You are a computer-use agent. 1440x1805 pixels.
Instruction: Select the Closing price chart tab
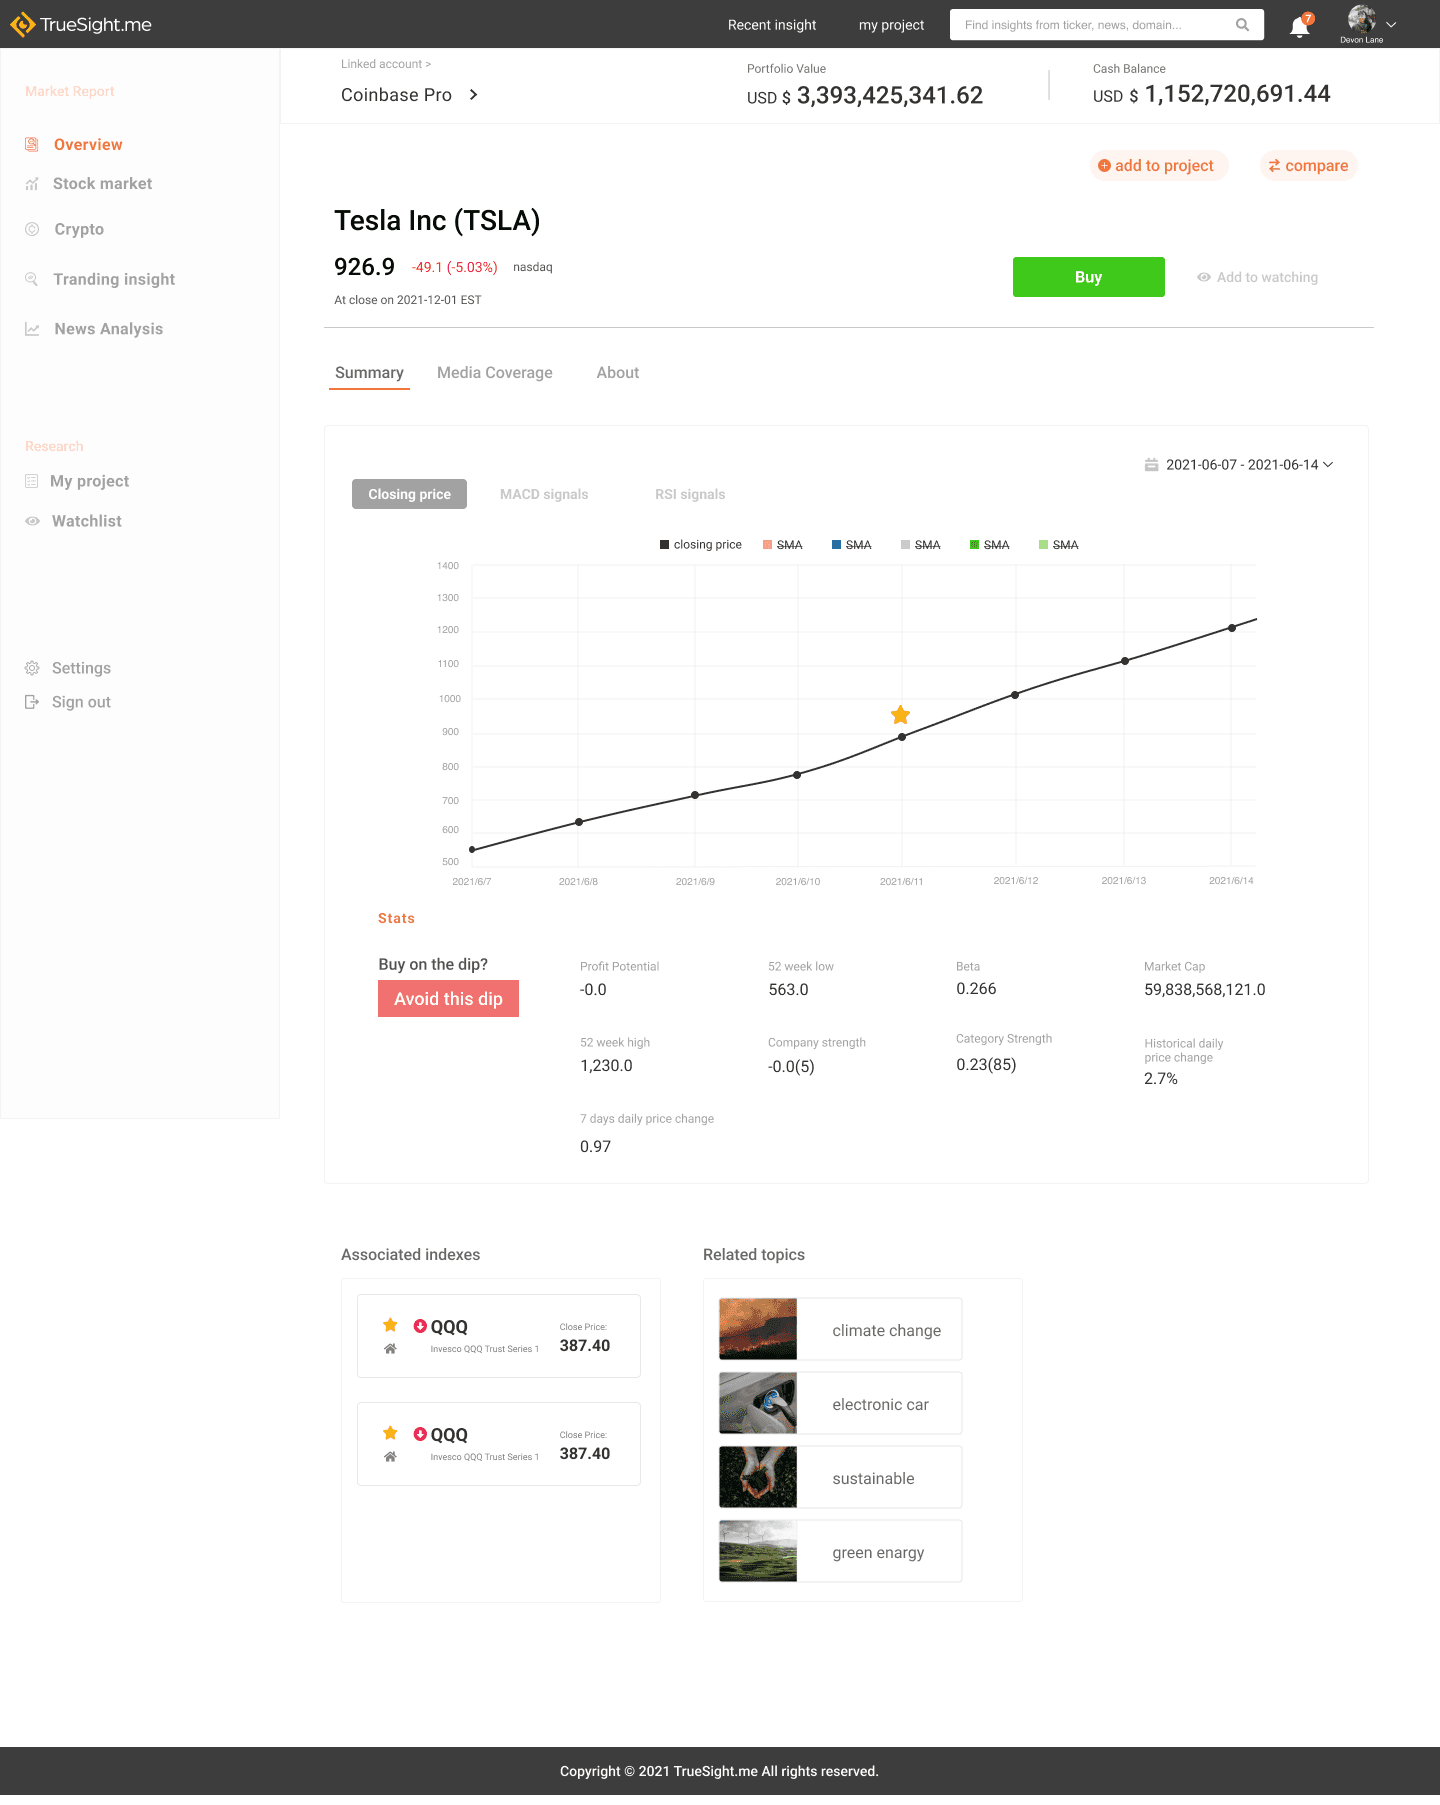[x=409, y=494]
